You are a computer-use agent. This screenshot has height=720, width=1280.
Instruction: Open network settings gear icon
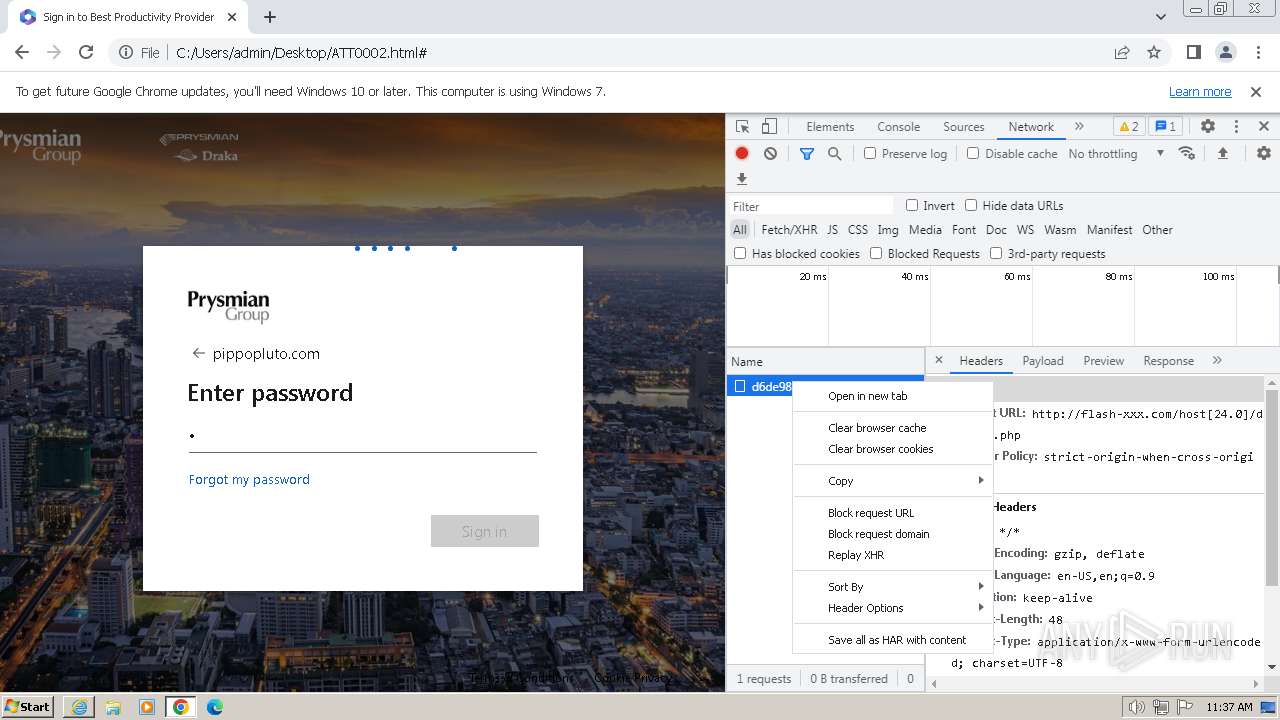1264,154
